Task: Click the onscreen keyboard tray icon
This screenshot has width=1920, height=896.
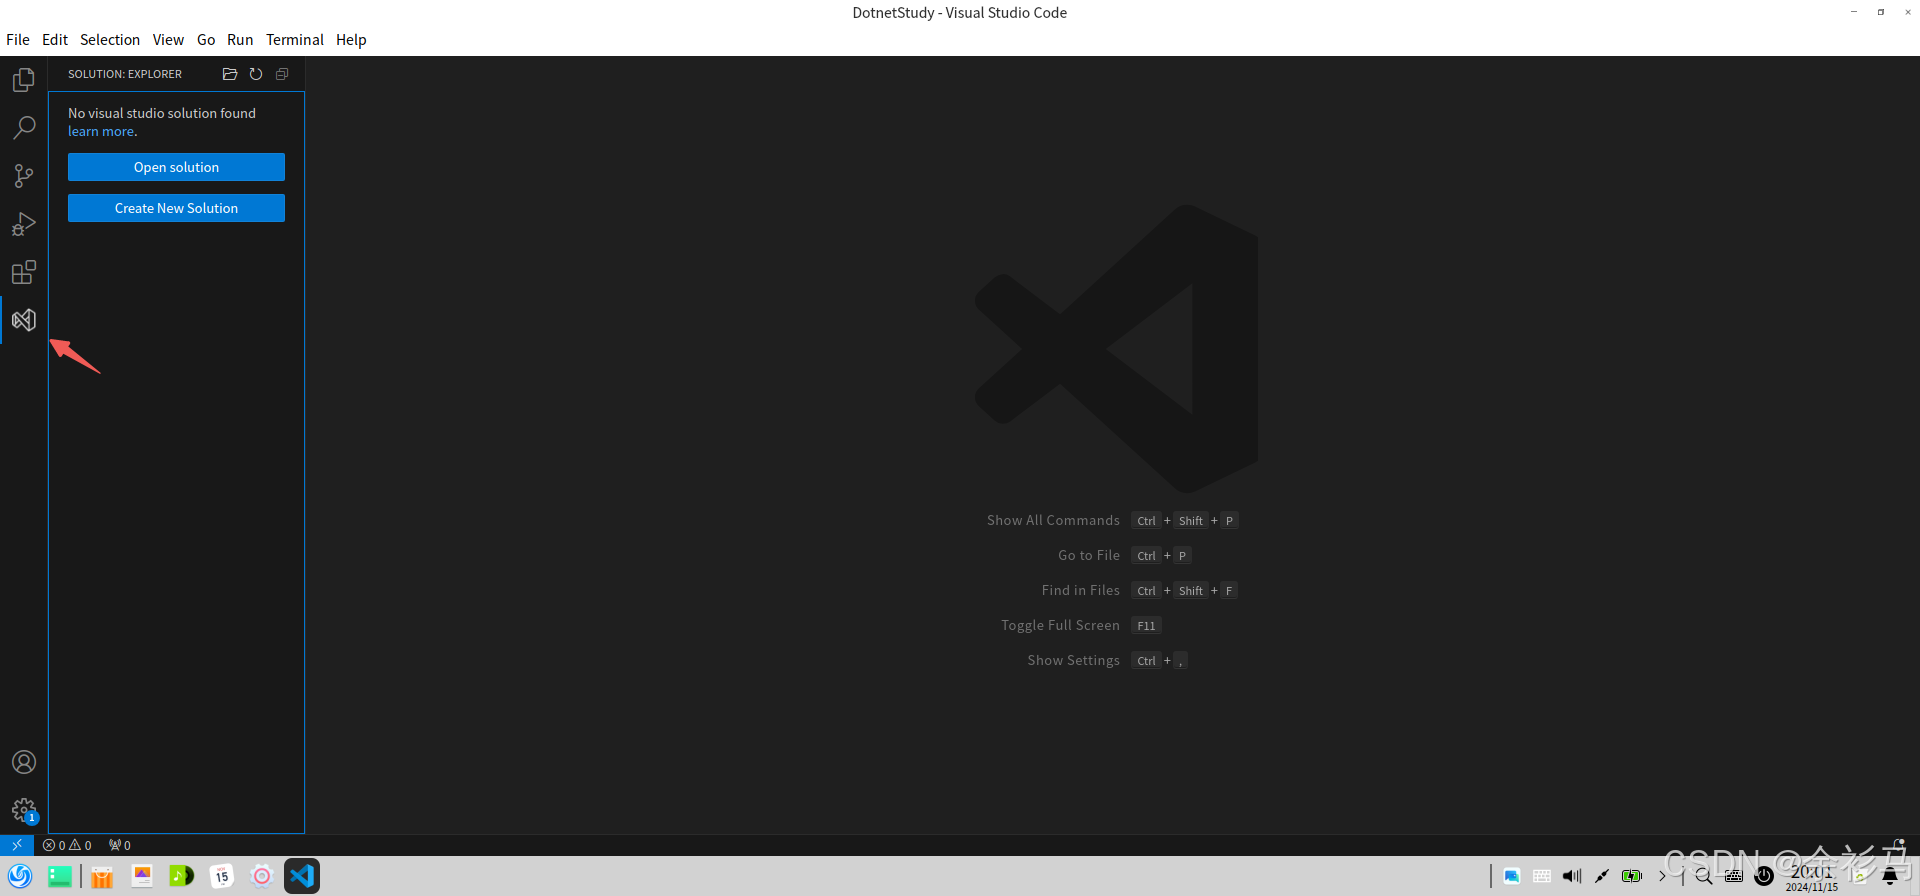Action: click(1734, 876)
